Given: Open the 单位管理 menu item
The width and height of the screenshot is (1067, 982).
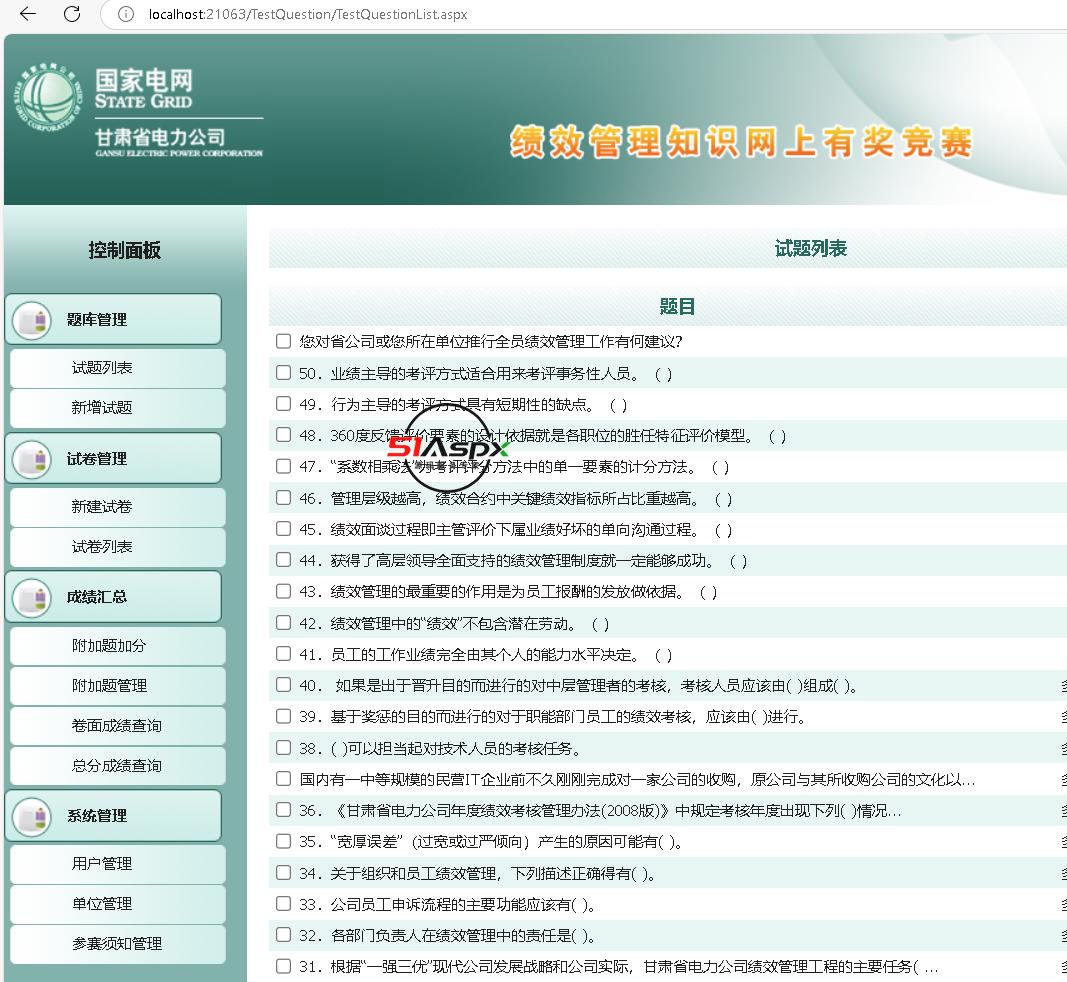Looking at the screenshot, I should pos(117,904).
